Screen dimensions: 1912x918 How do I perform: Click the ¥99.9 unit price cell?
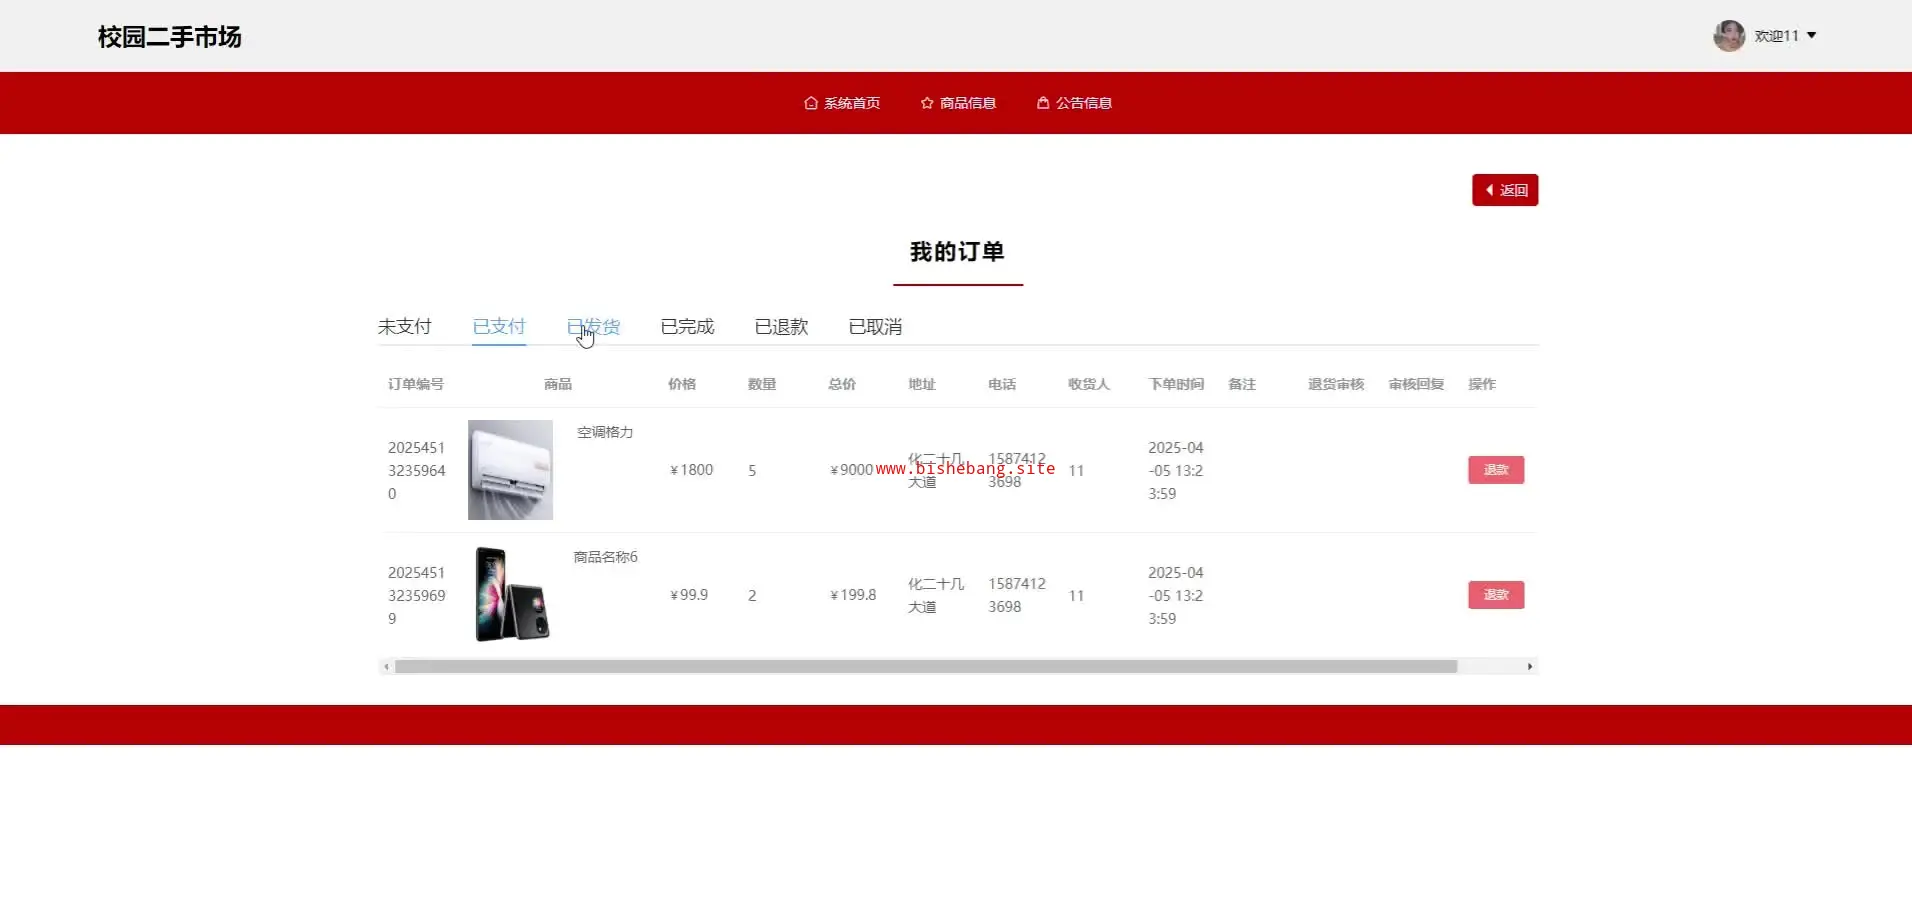pyautogui.click(x=689, y=595)
